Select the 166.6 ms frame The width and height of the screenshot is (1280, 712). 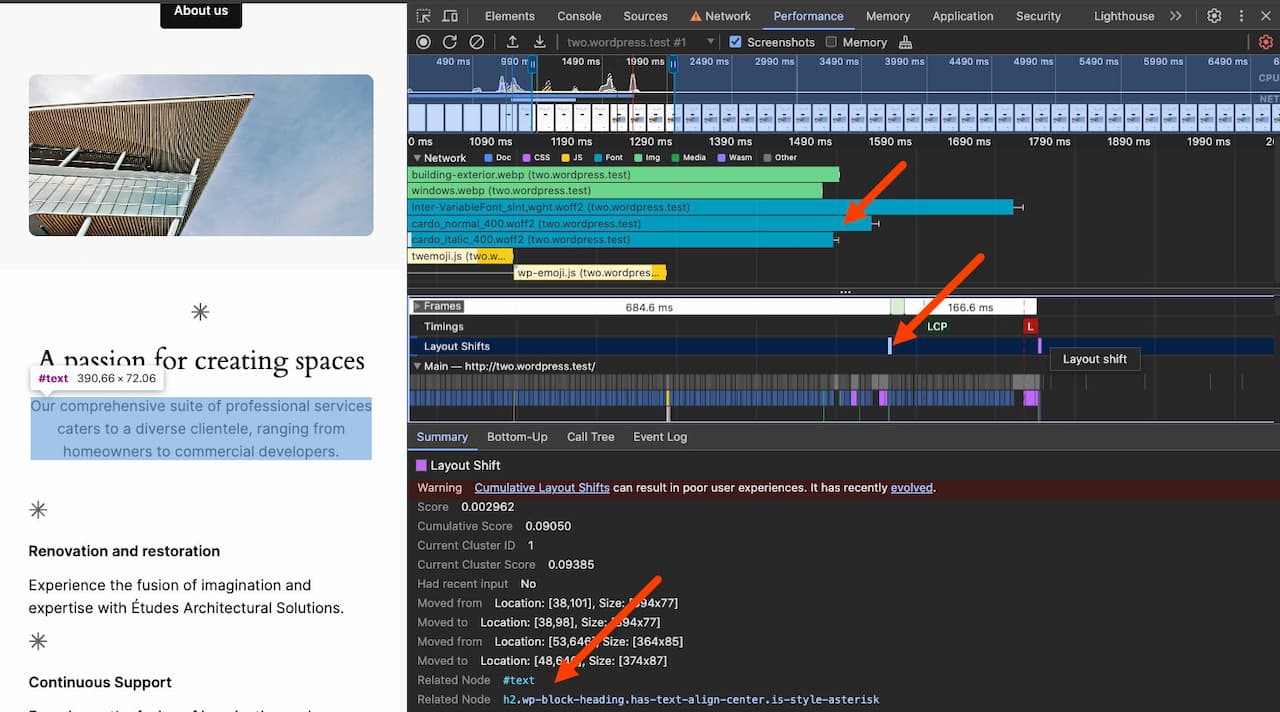coord(970,307)
